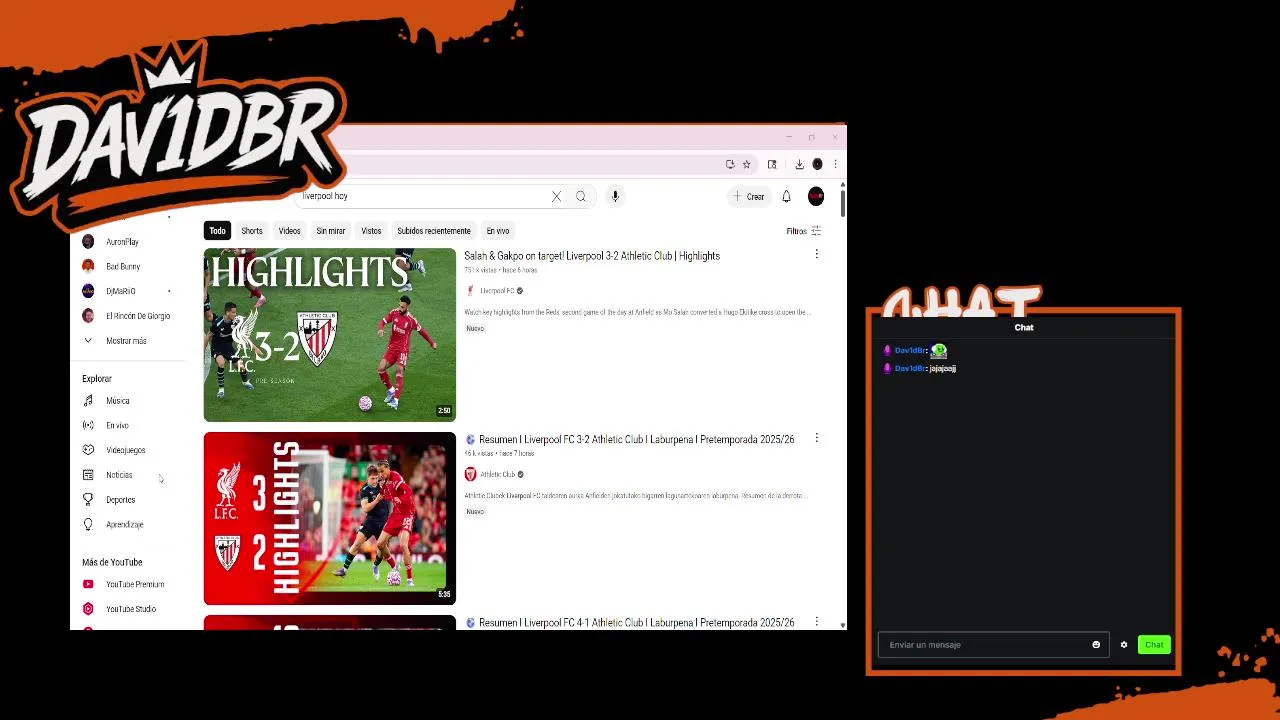Select the Videos filter chip
Image resolution: width=1280 pixels, height=720 pixels.
point(289,231)
